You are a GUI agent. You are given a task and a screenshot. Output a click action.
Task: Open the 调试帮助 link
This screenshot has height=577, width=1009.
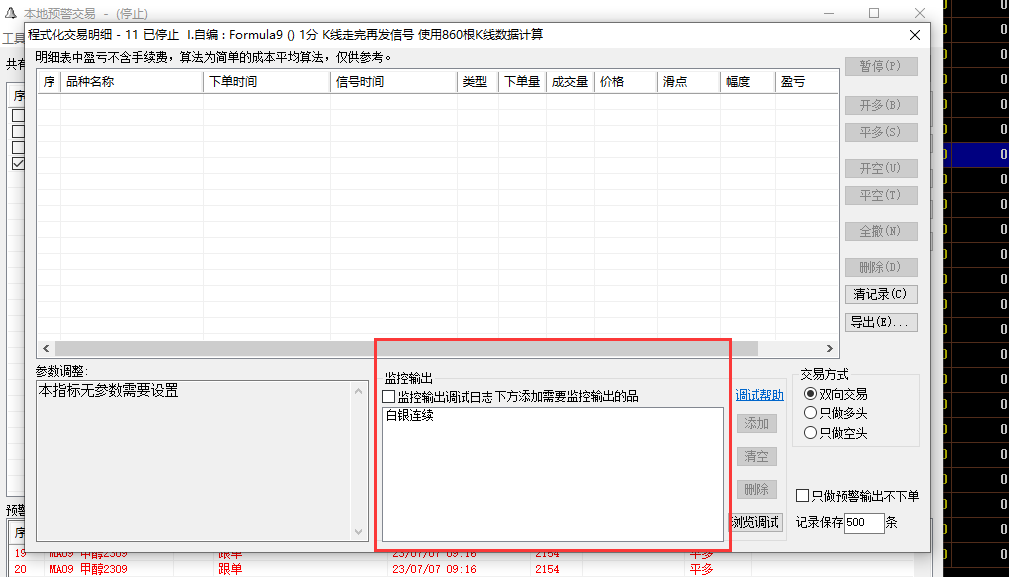[759, 396]
